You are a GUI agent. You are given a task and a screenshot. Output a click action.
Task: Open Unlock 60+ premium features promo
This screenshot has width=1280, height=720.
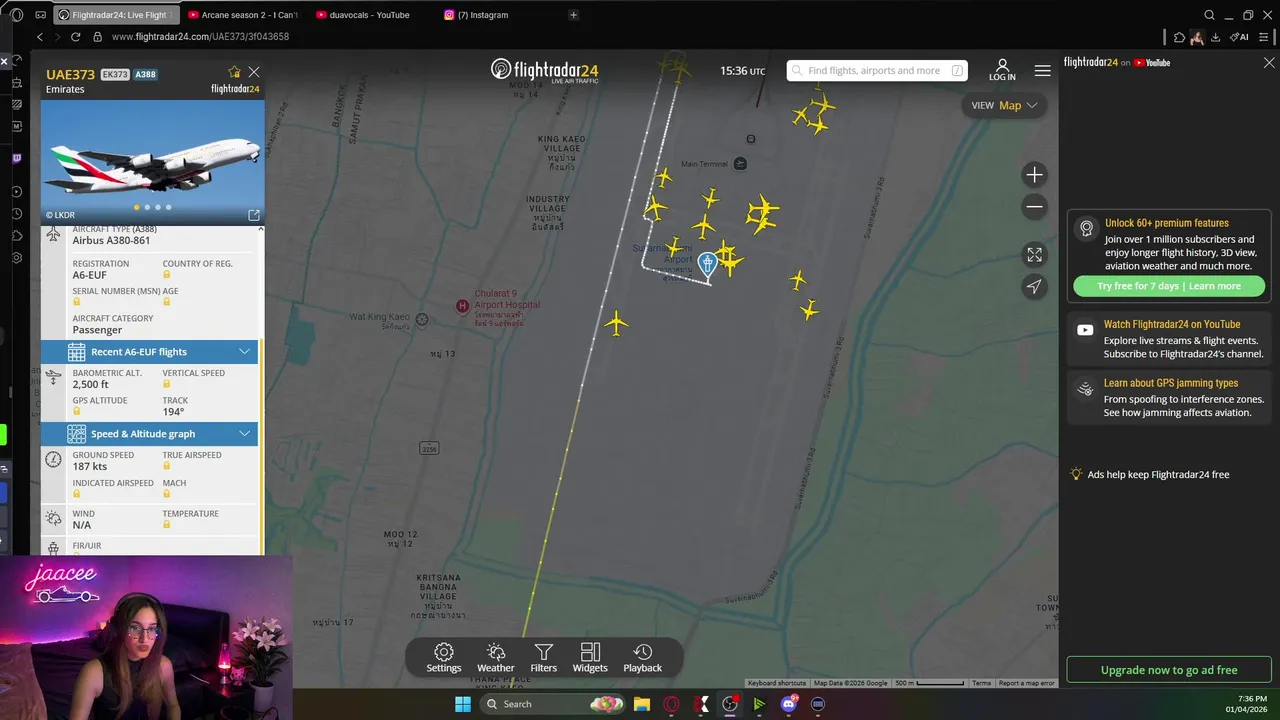[1167, 223]
